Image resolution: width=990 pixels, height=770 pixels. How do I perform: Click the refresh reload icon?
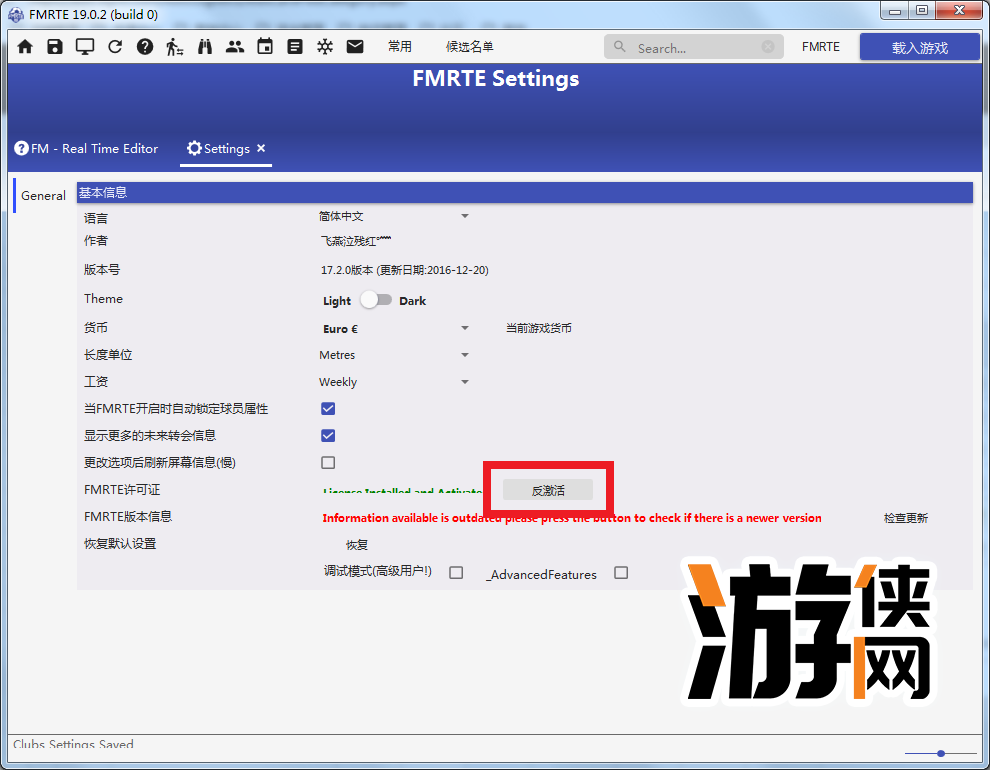(x=115, y=47)
